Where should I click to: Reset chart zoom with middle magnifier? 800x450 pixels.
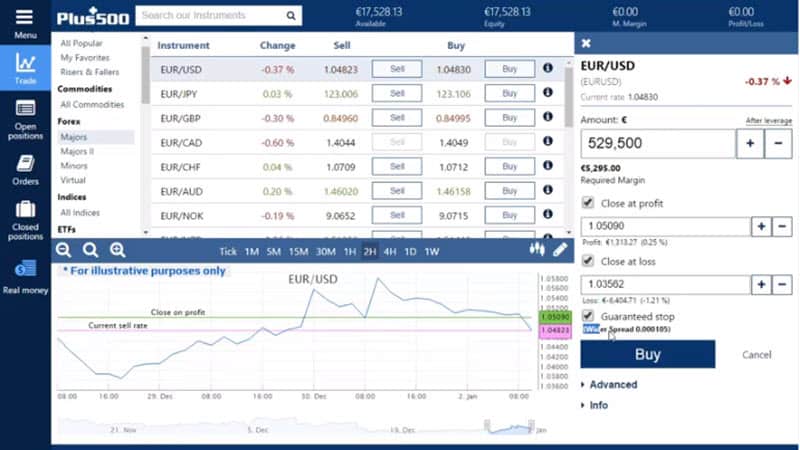point(90,250)
